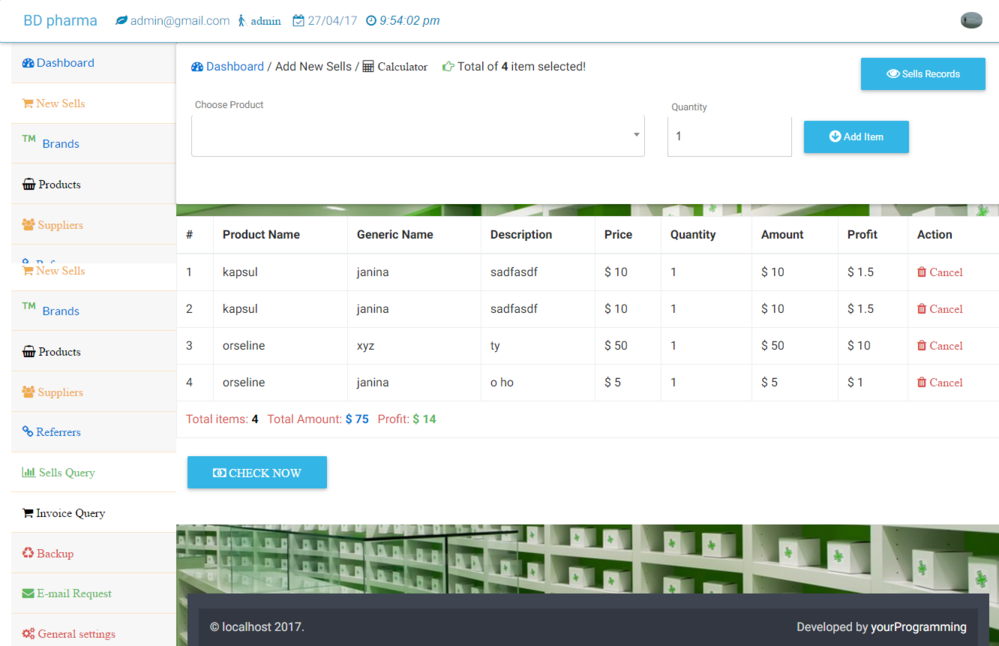Screen dimensions: 999x646
Task: Click the Backup recycle icon
Action: [28, 553]
